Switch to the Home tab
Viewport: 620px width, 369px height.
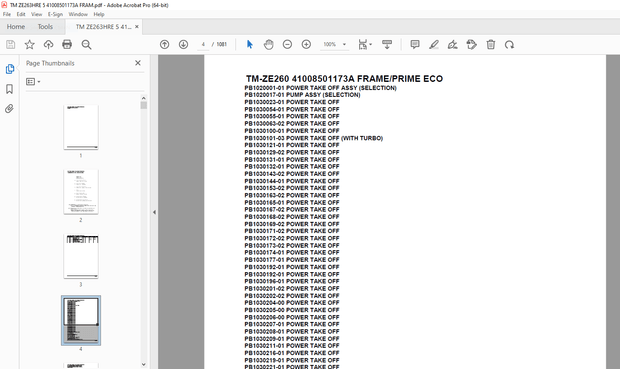click(16, 26)
